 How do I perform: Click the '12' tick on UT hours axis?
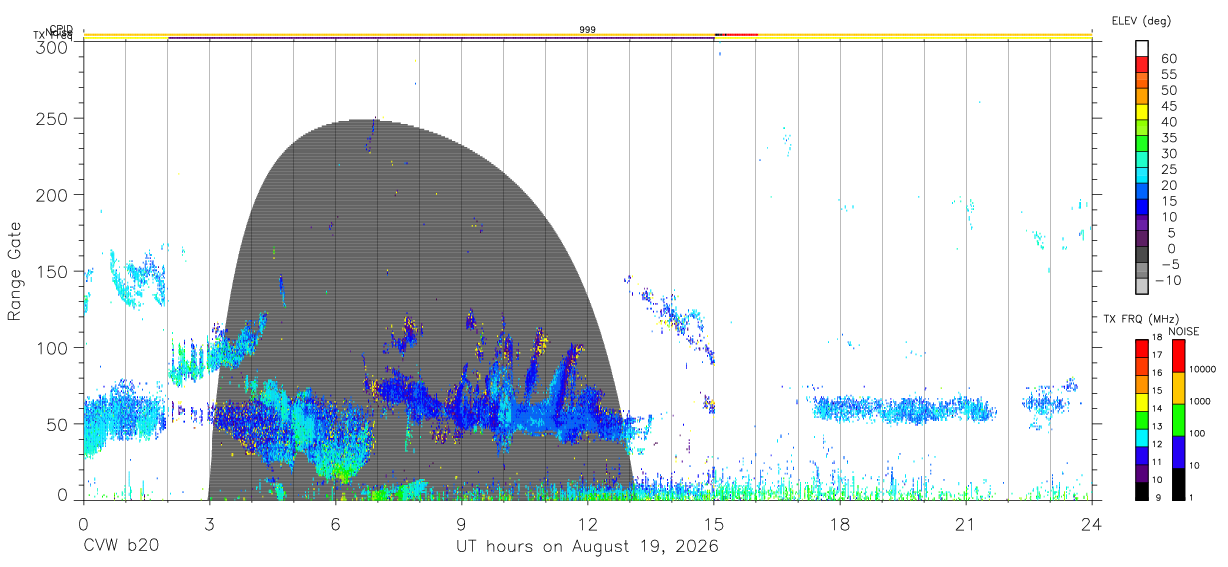tap(587, 524)
